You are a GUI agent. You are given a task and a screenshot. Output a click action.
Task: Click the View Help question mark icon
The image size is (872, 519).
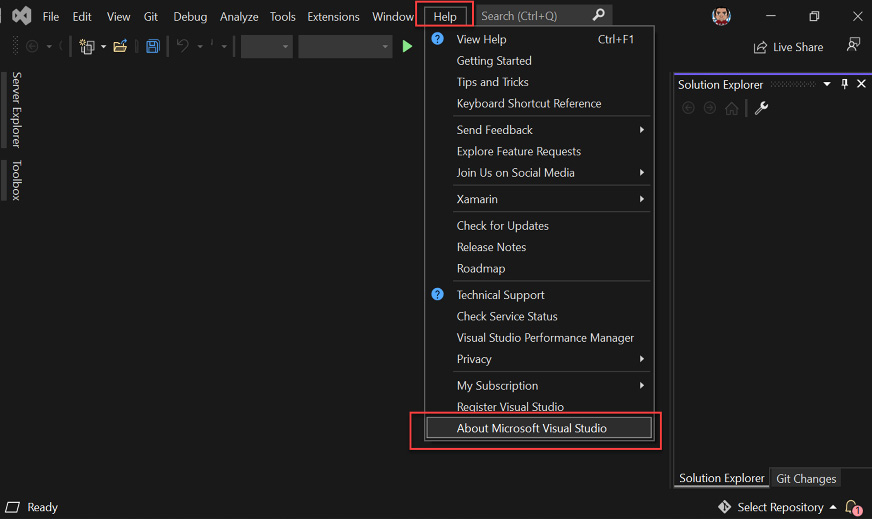click(438, 39)
